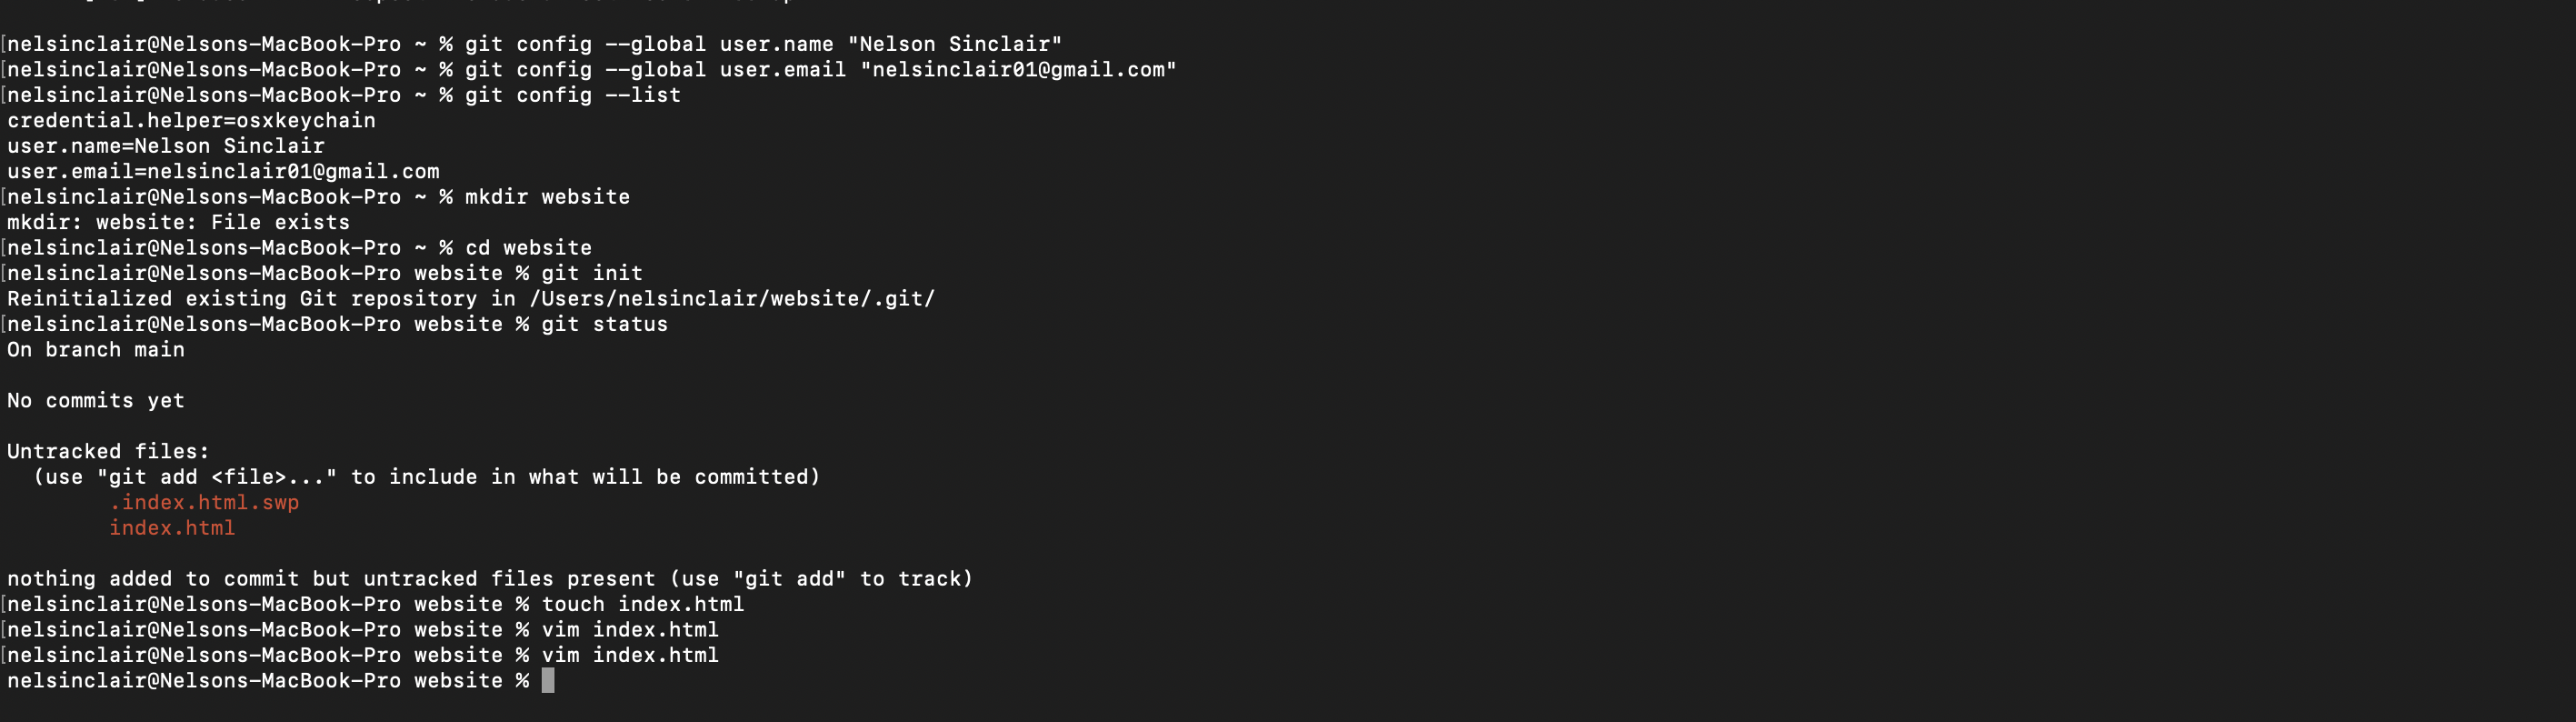Click the git config --list command text
The width and height of the screenshot is (2576, 722).
pos(573,95)
